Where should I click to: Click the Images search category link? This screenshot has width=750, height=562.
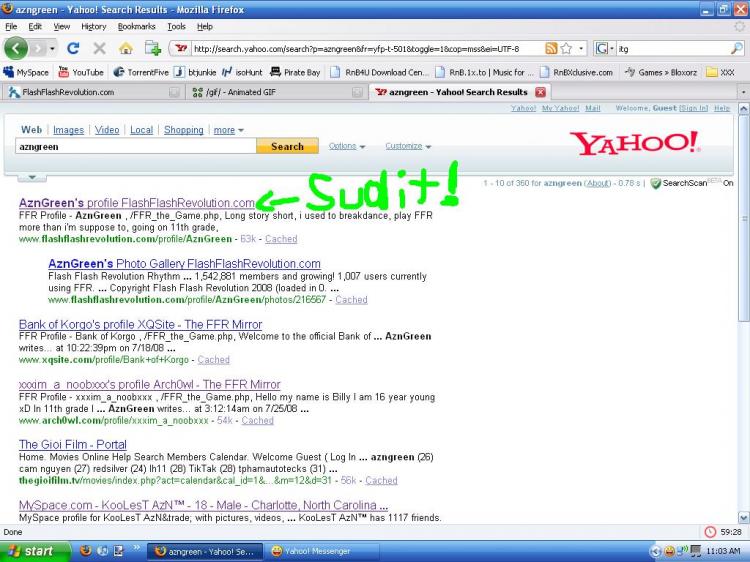click(x=68, y=130)
